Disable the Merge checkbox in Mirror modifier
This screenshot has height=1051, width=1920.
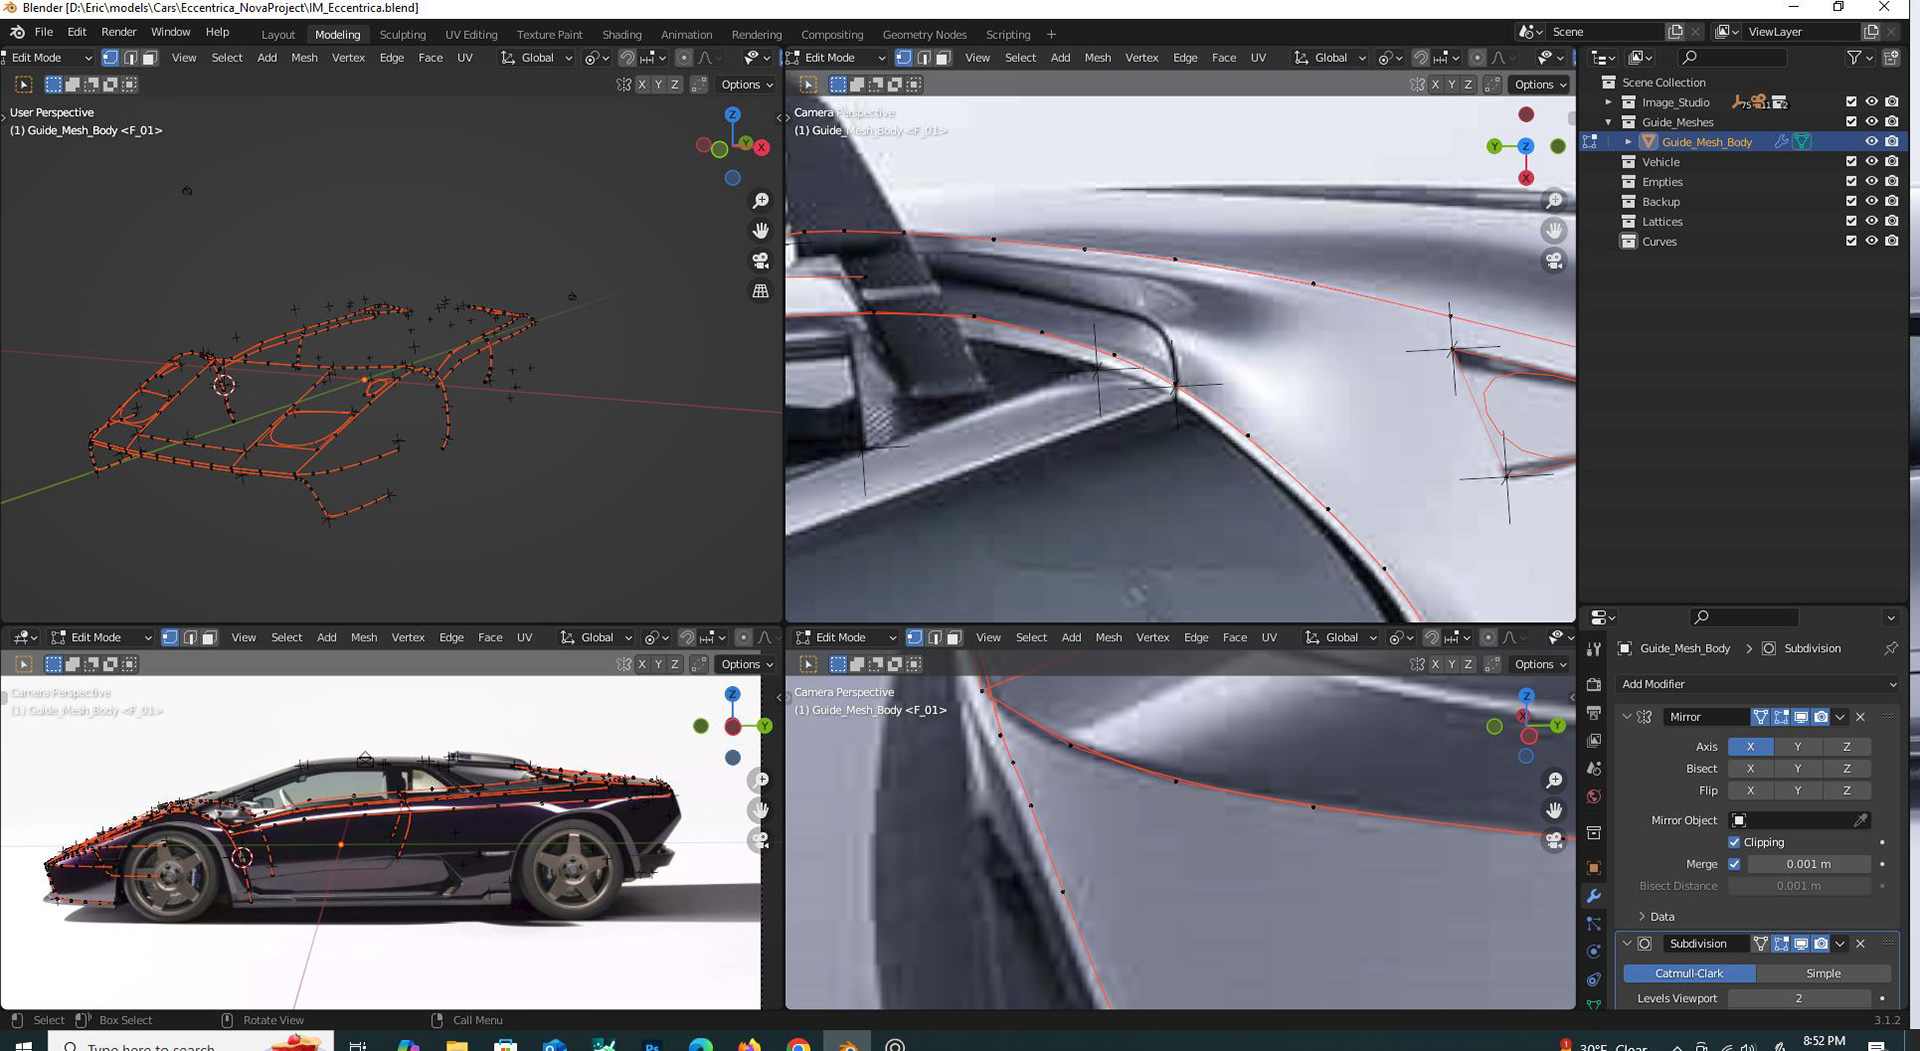tap(1734, 864)
